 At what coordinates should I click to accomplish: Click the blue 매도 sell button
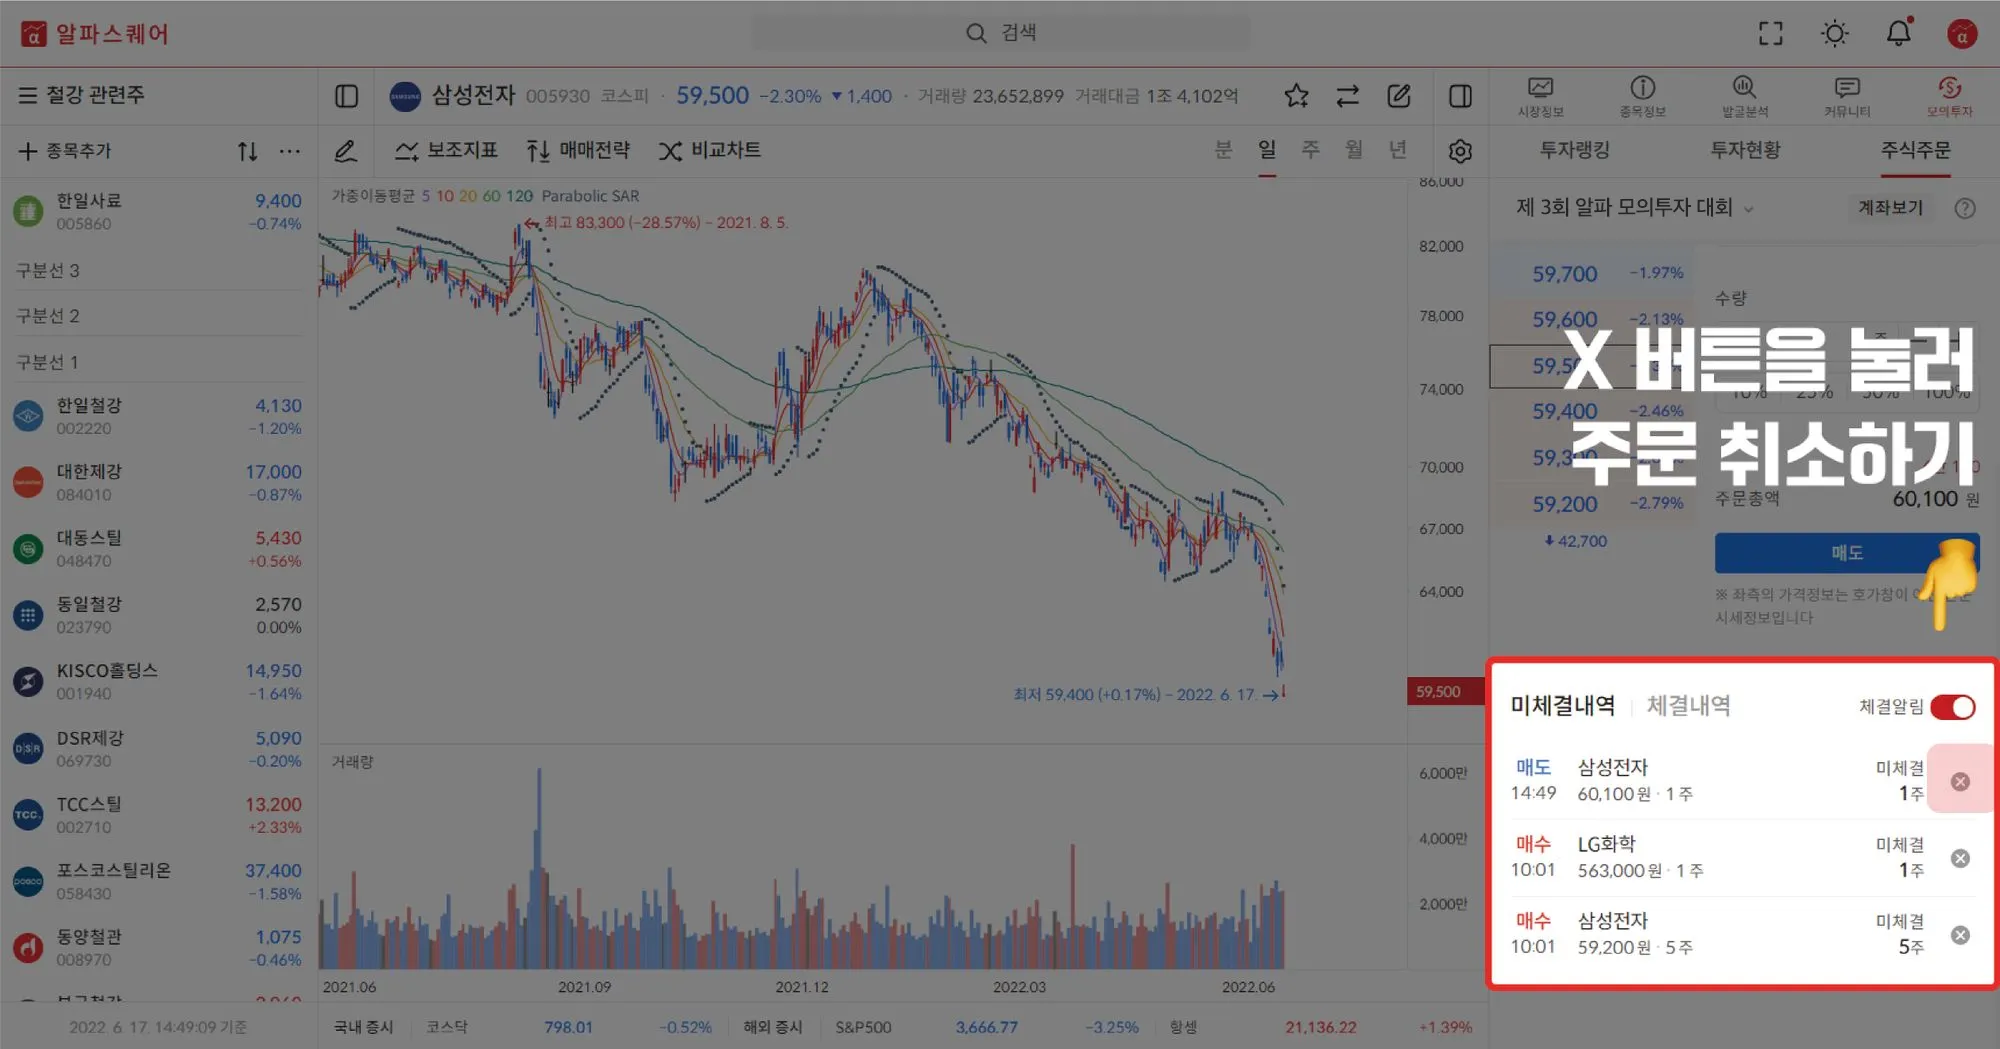point(1847,553)
